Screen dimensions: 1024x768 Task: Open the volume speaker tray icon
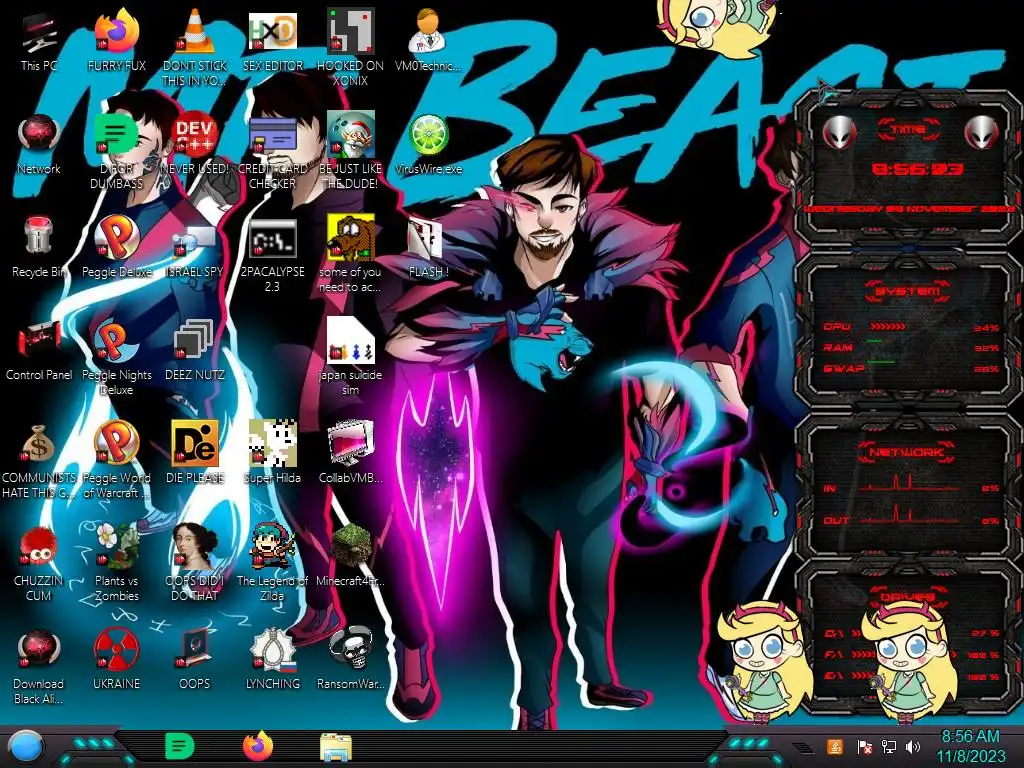[913, 747]
